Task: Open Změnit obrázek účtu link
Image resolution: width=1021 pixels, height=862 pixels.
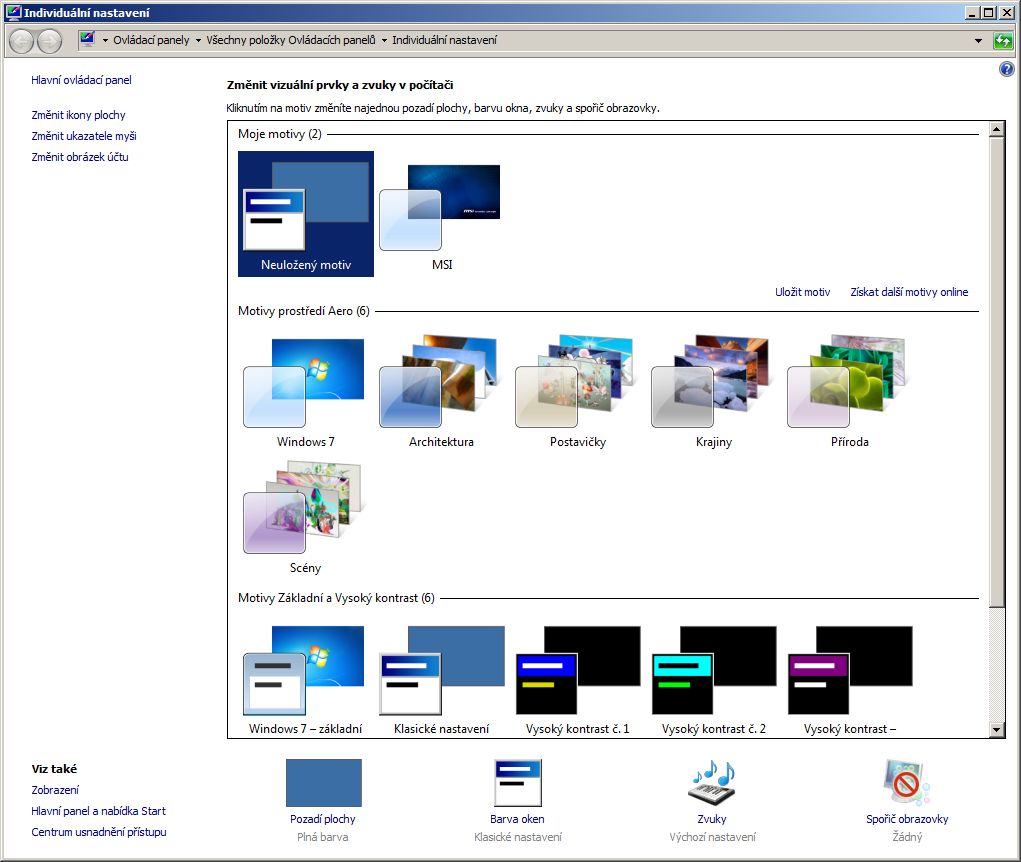Action: pyautogui.click(x=79, y=157)
